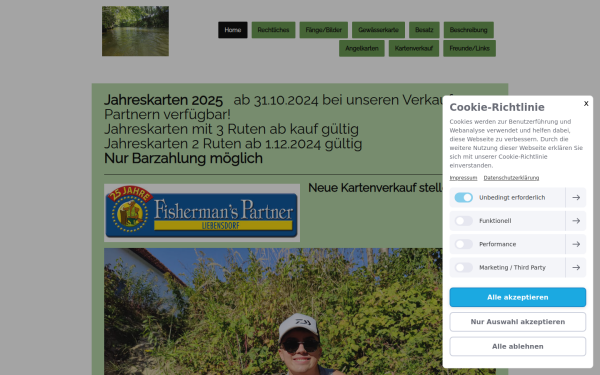Open the Rechtliches menu item
The image size is (600, 375).
point(273,30)
